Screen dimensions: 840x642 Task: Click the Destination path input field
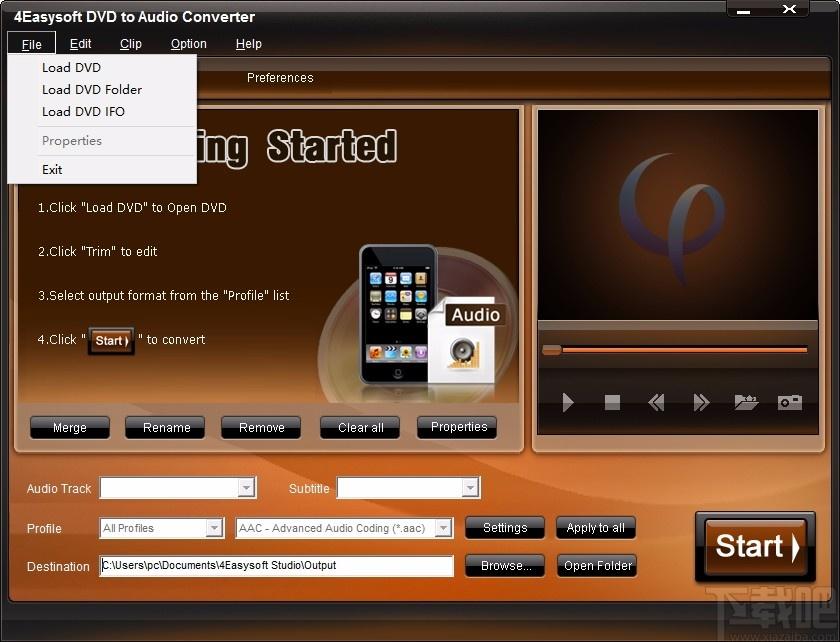pyautogui.click(x=276, y=566)
